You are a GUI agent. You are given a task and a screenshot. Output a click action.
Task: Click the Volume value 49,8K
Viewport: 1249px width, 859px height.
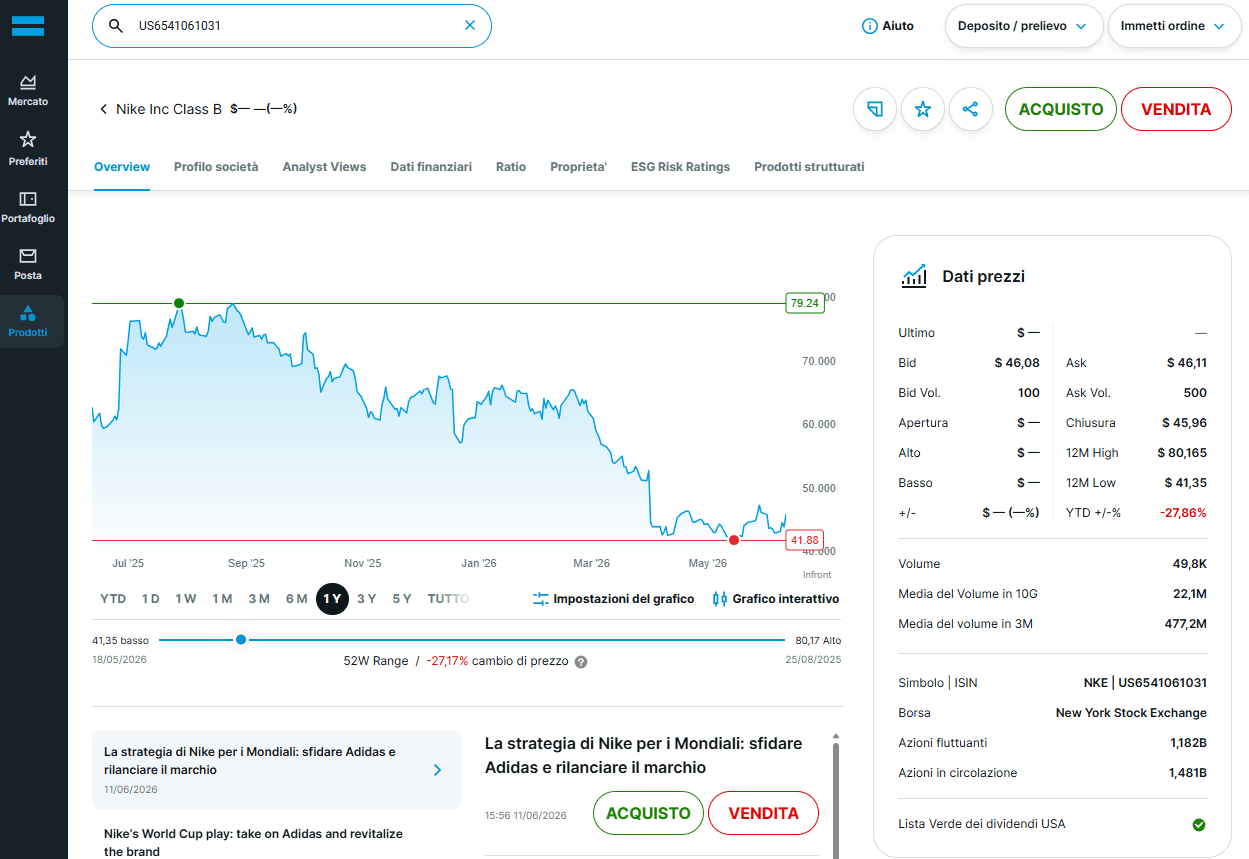[x=1190, y=564]
